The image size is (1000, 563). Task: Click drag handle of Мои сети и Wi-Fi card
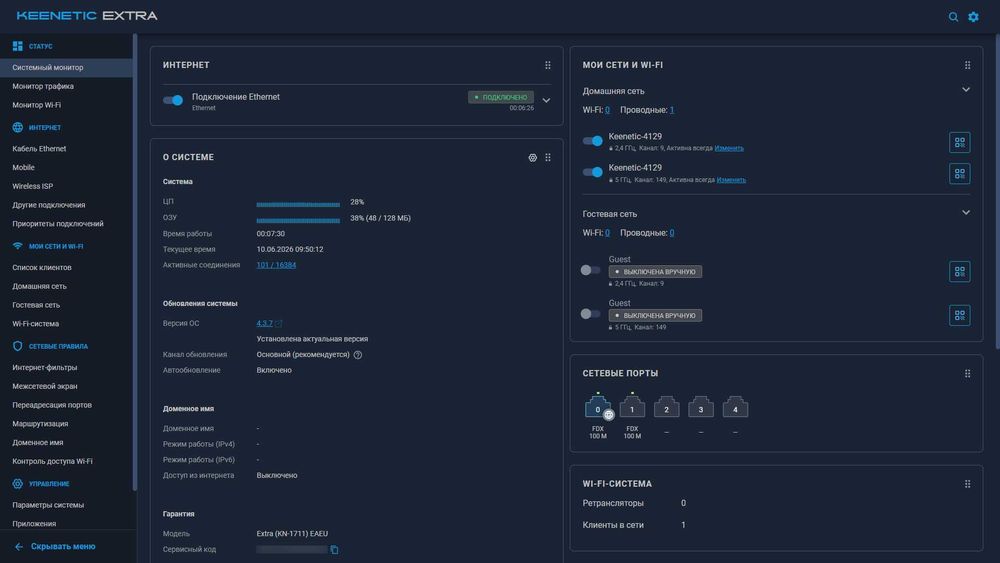point(967,65)
